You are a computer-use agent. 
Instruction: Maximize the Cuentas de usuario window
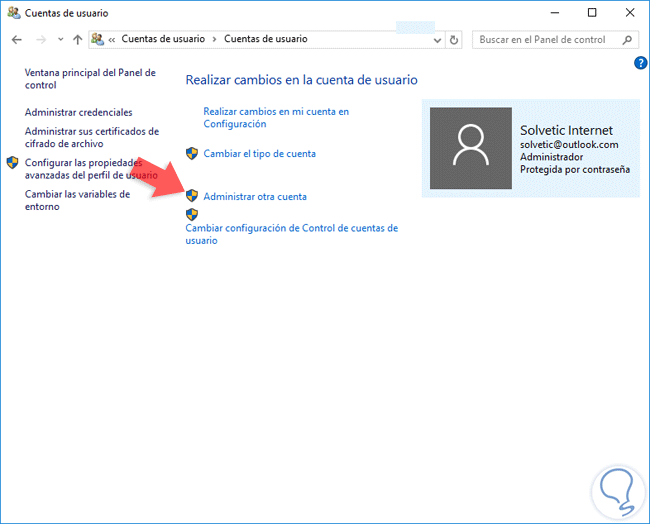tap(592, 13)
